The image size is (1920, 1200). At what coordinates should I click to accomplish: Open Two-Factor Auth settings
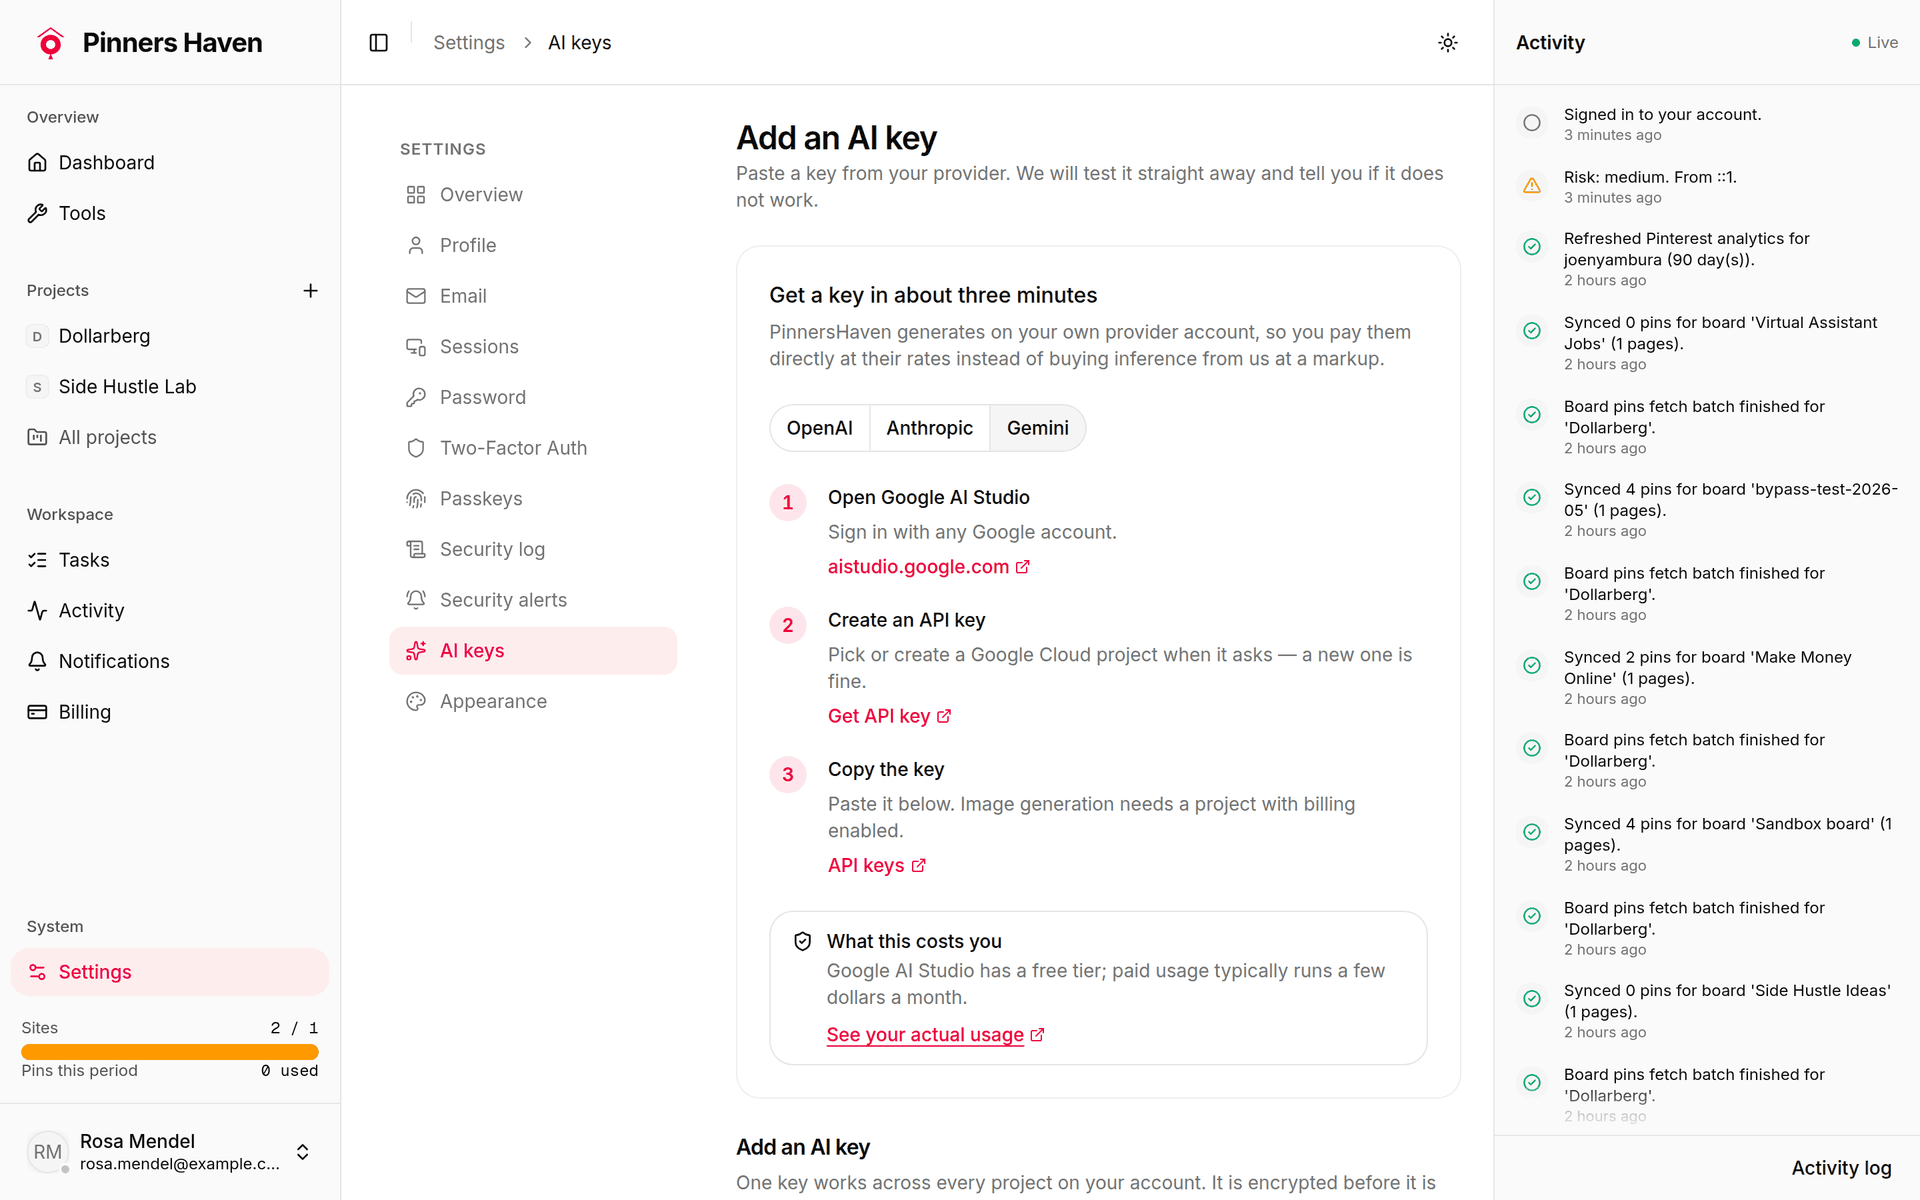tap(533, 448)
